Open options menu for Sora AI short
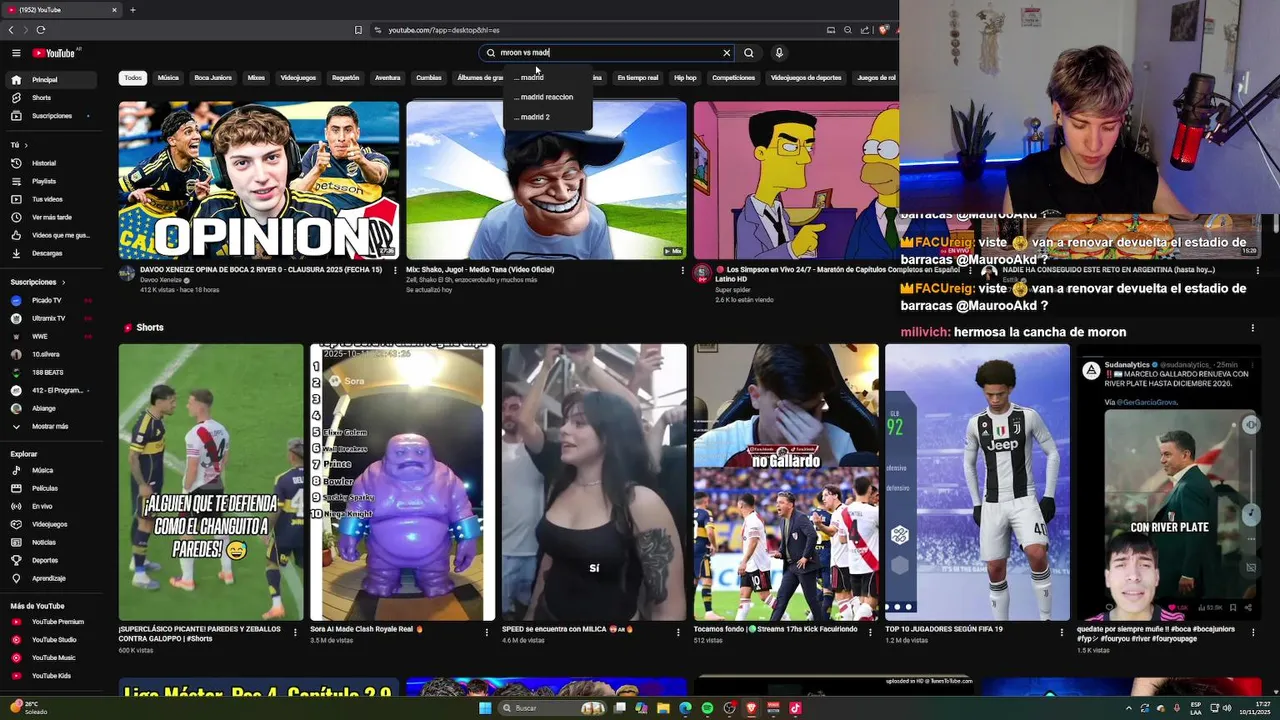Image resolution: width=1280 pixels, height=720 pixels. [x=487, y=632]
